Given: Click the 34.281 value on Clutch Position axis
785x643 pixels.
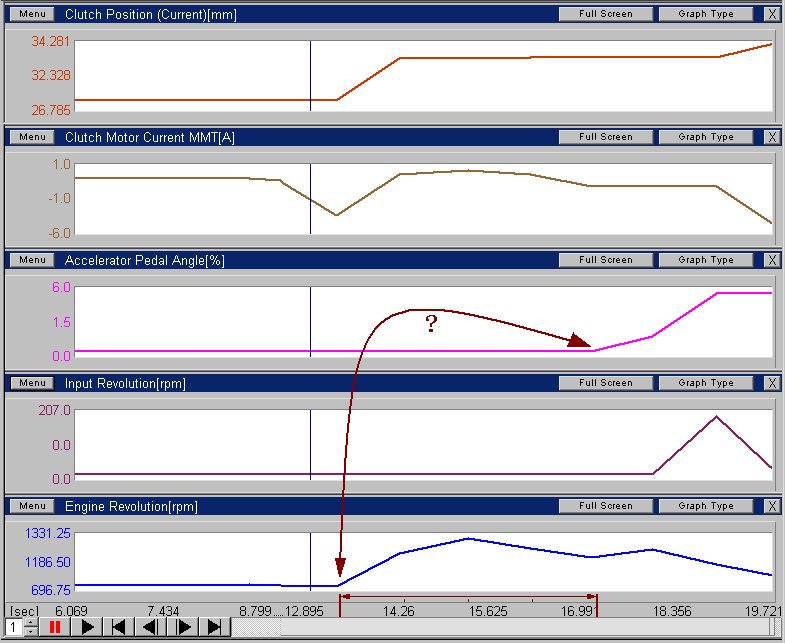Looking at the screenshot, I should pos(51,42).
